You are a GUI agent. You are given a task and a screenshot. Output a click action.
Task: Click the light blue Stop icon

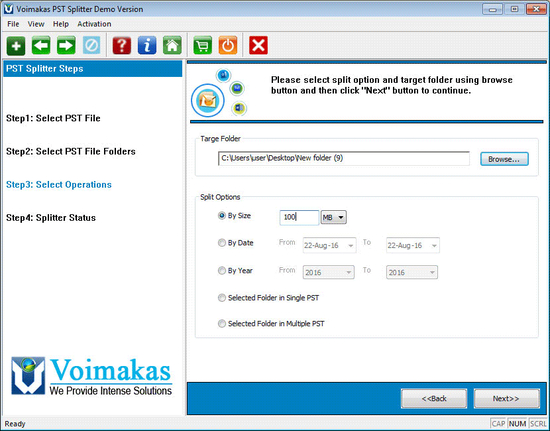click(92, 46)
